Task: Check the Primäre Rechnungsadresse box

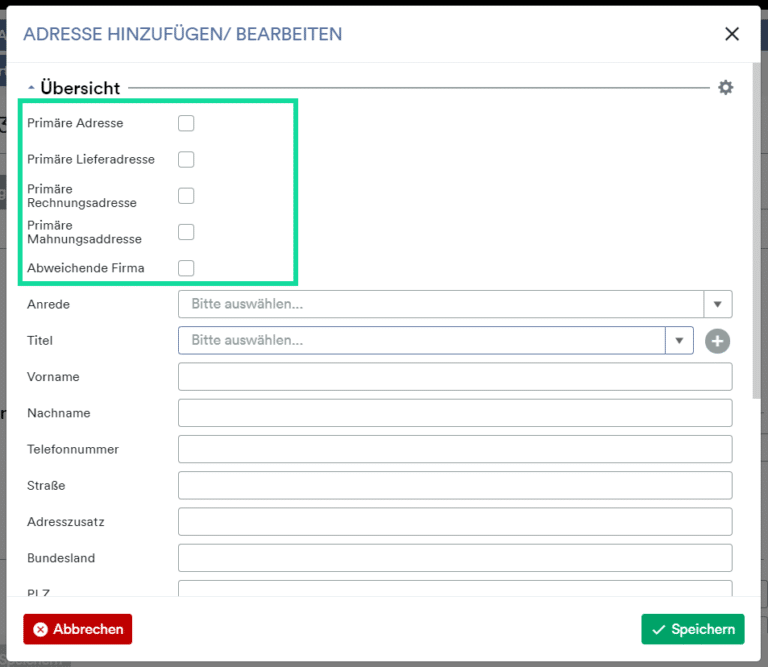Action: pyautogui.click(x=186, y=196)
